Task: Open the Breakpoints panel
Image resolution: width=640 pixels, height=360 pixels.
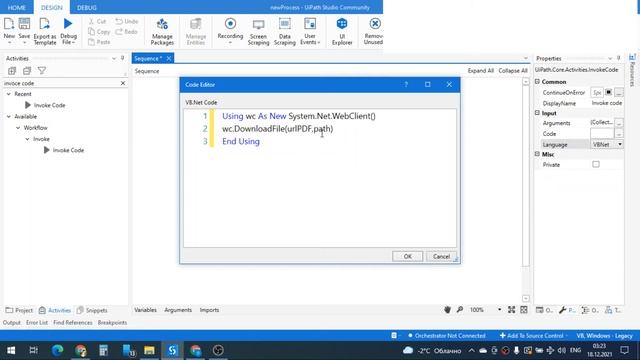Action: 112,322
